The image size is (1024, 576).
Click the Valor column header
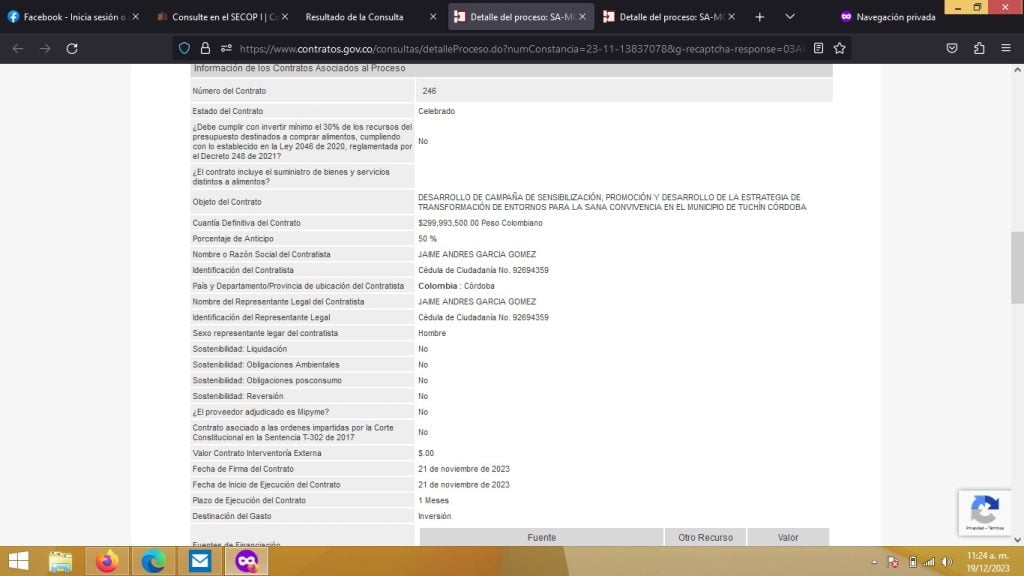[788, 537]
